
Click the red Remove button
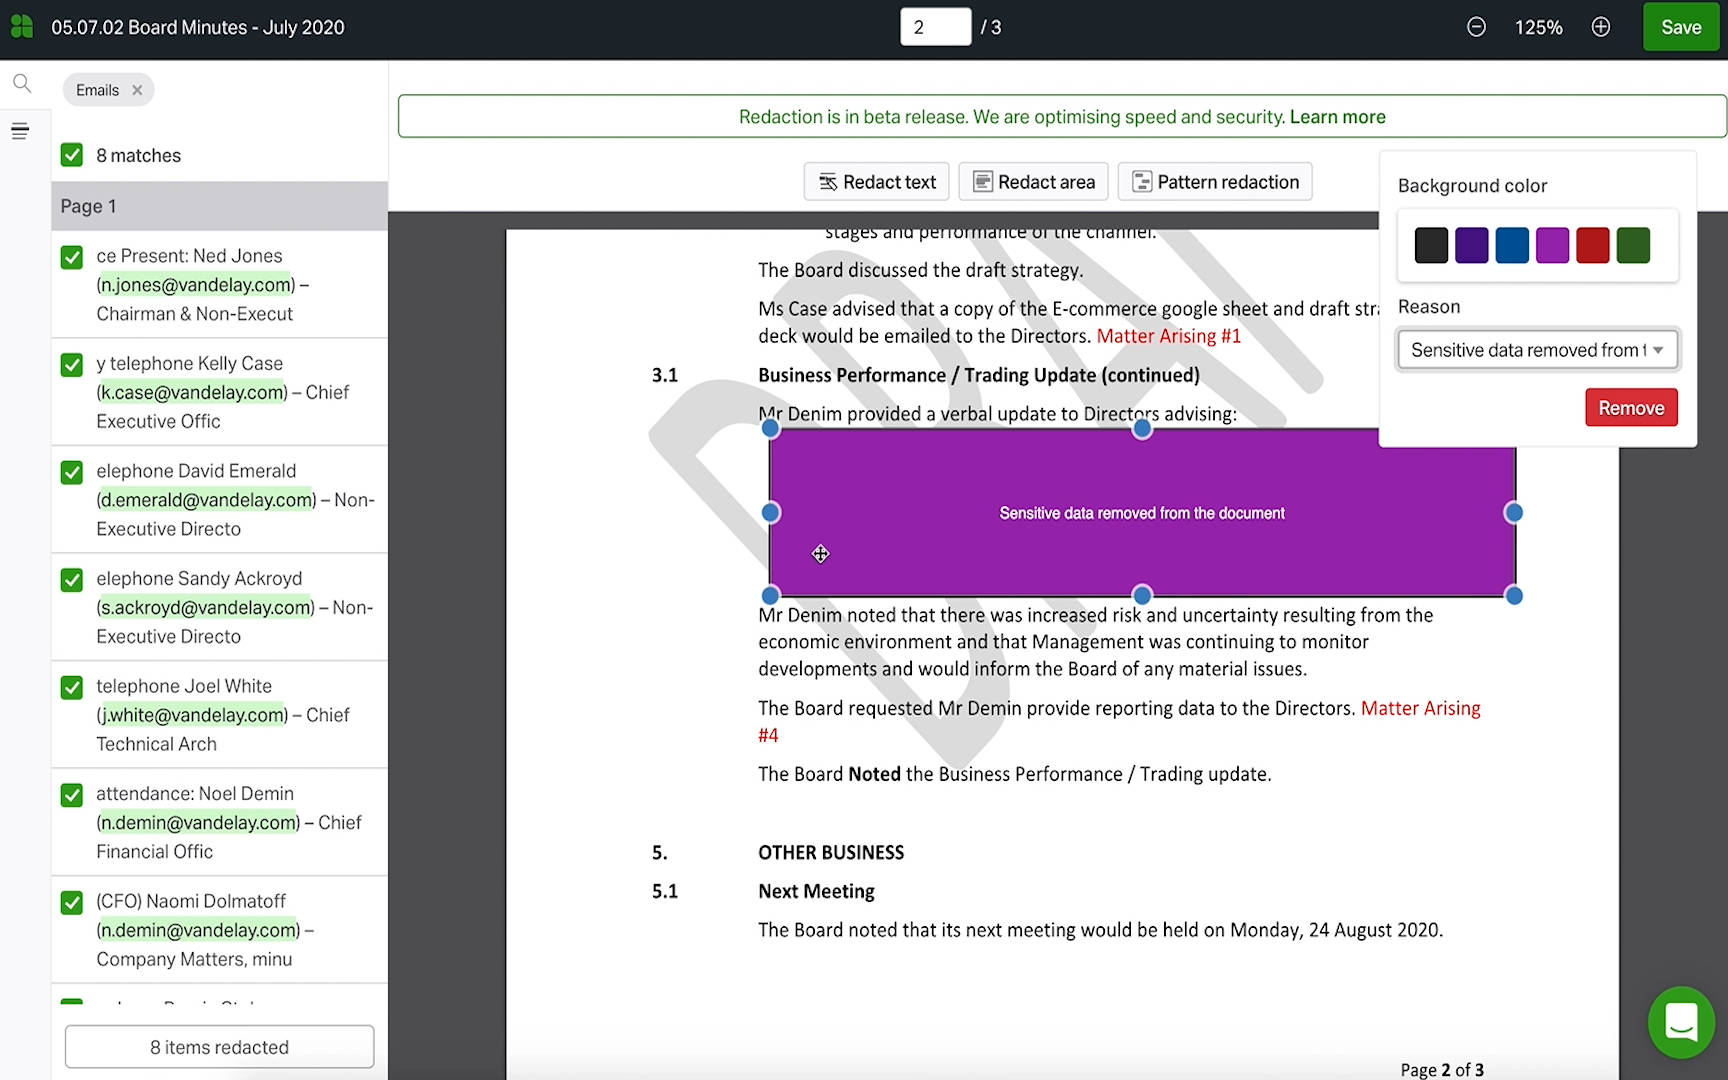[x=1631, y=408]
